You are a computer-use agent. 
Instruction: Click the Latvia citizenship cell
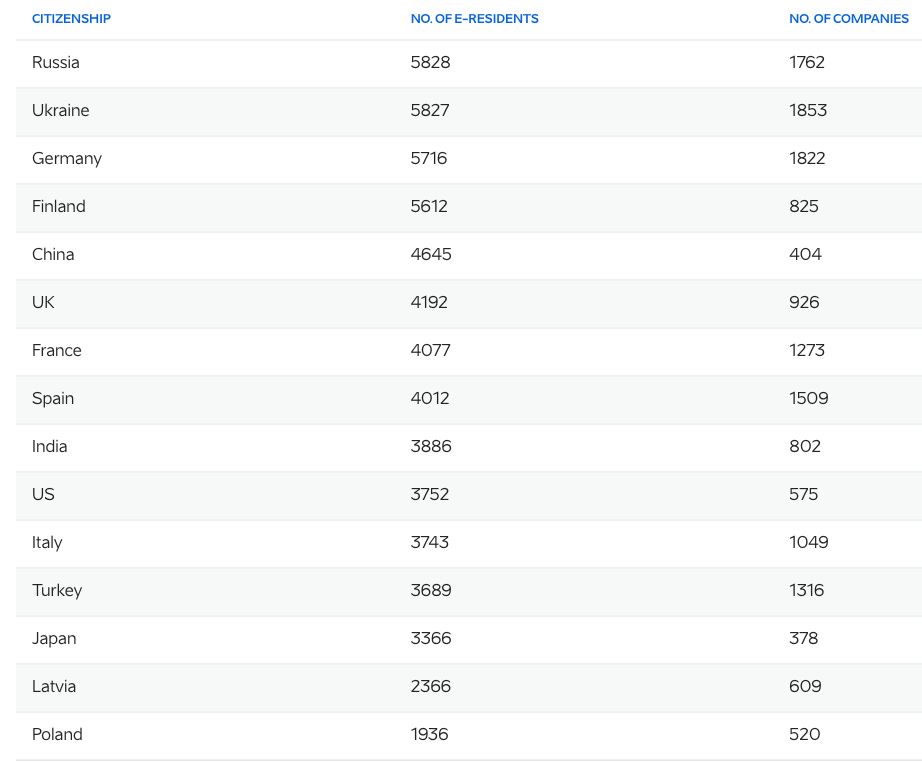[x=54, y=686]
